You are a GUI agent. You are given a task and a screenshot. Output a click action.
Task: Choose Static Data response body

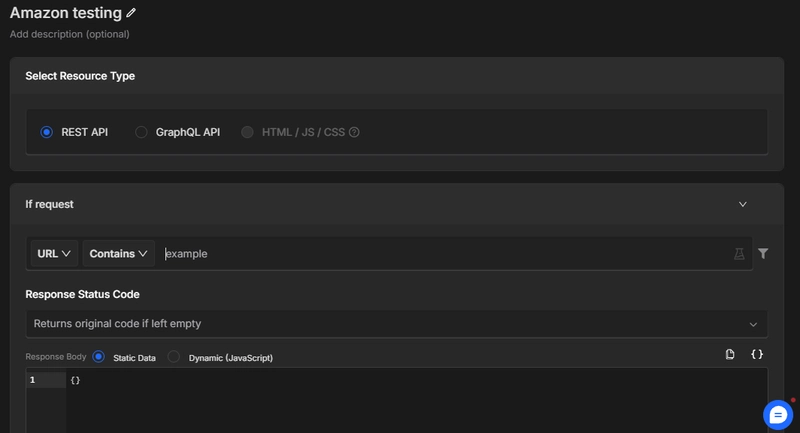tap(98, 357)
